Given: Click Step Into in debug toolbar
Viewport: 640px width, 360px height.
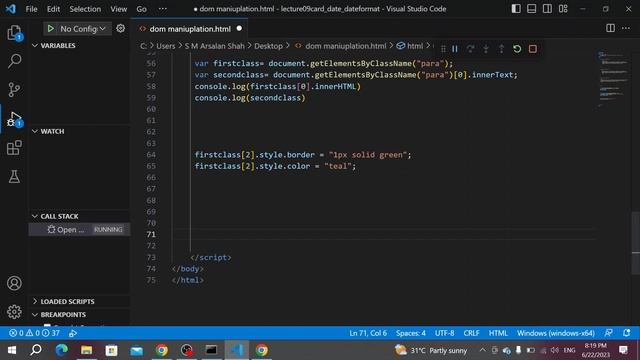Looking at the screenshot, I should click(x=486, y=49).
